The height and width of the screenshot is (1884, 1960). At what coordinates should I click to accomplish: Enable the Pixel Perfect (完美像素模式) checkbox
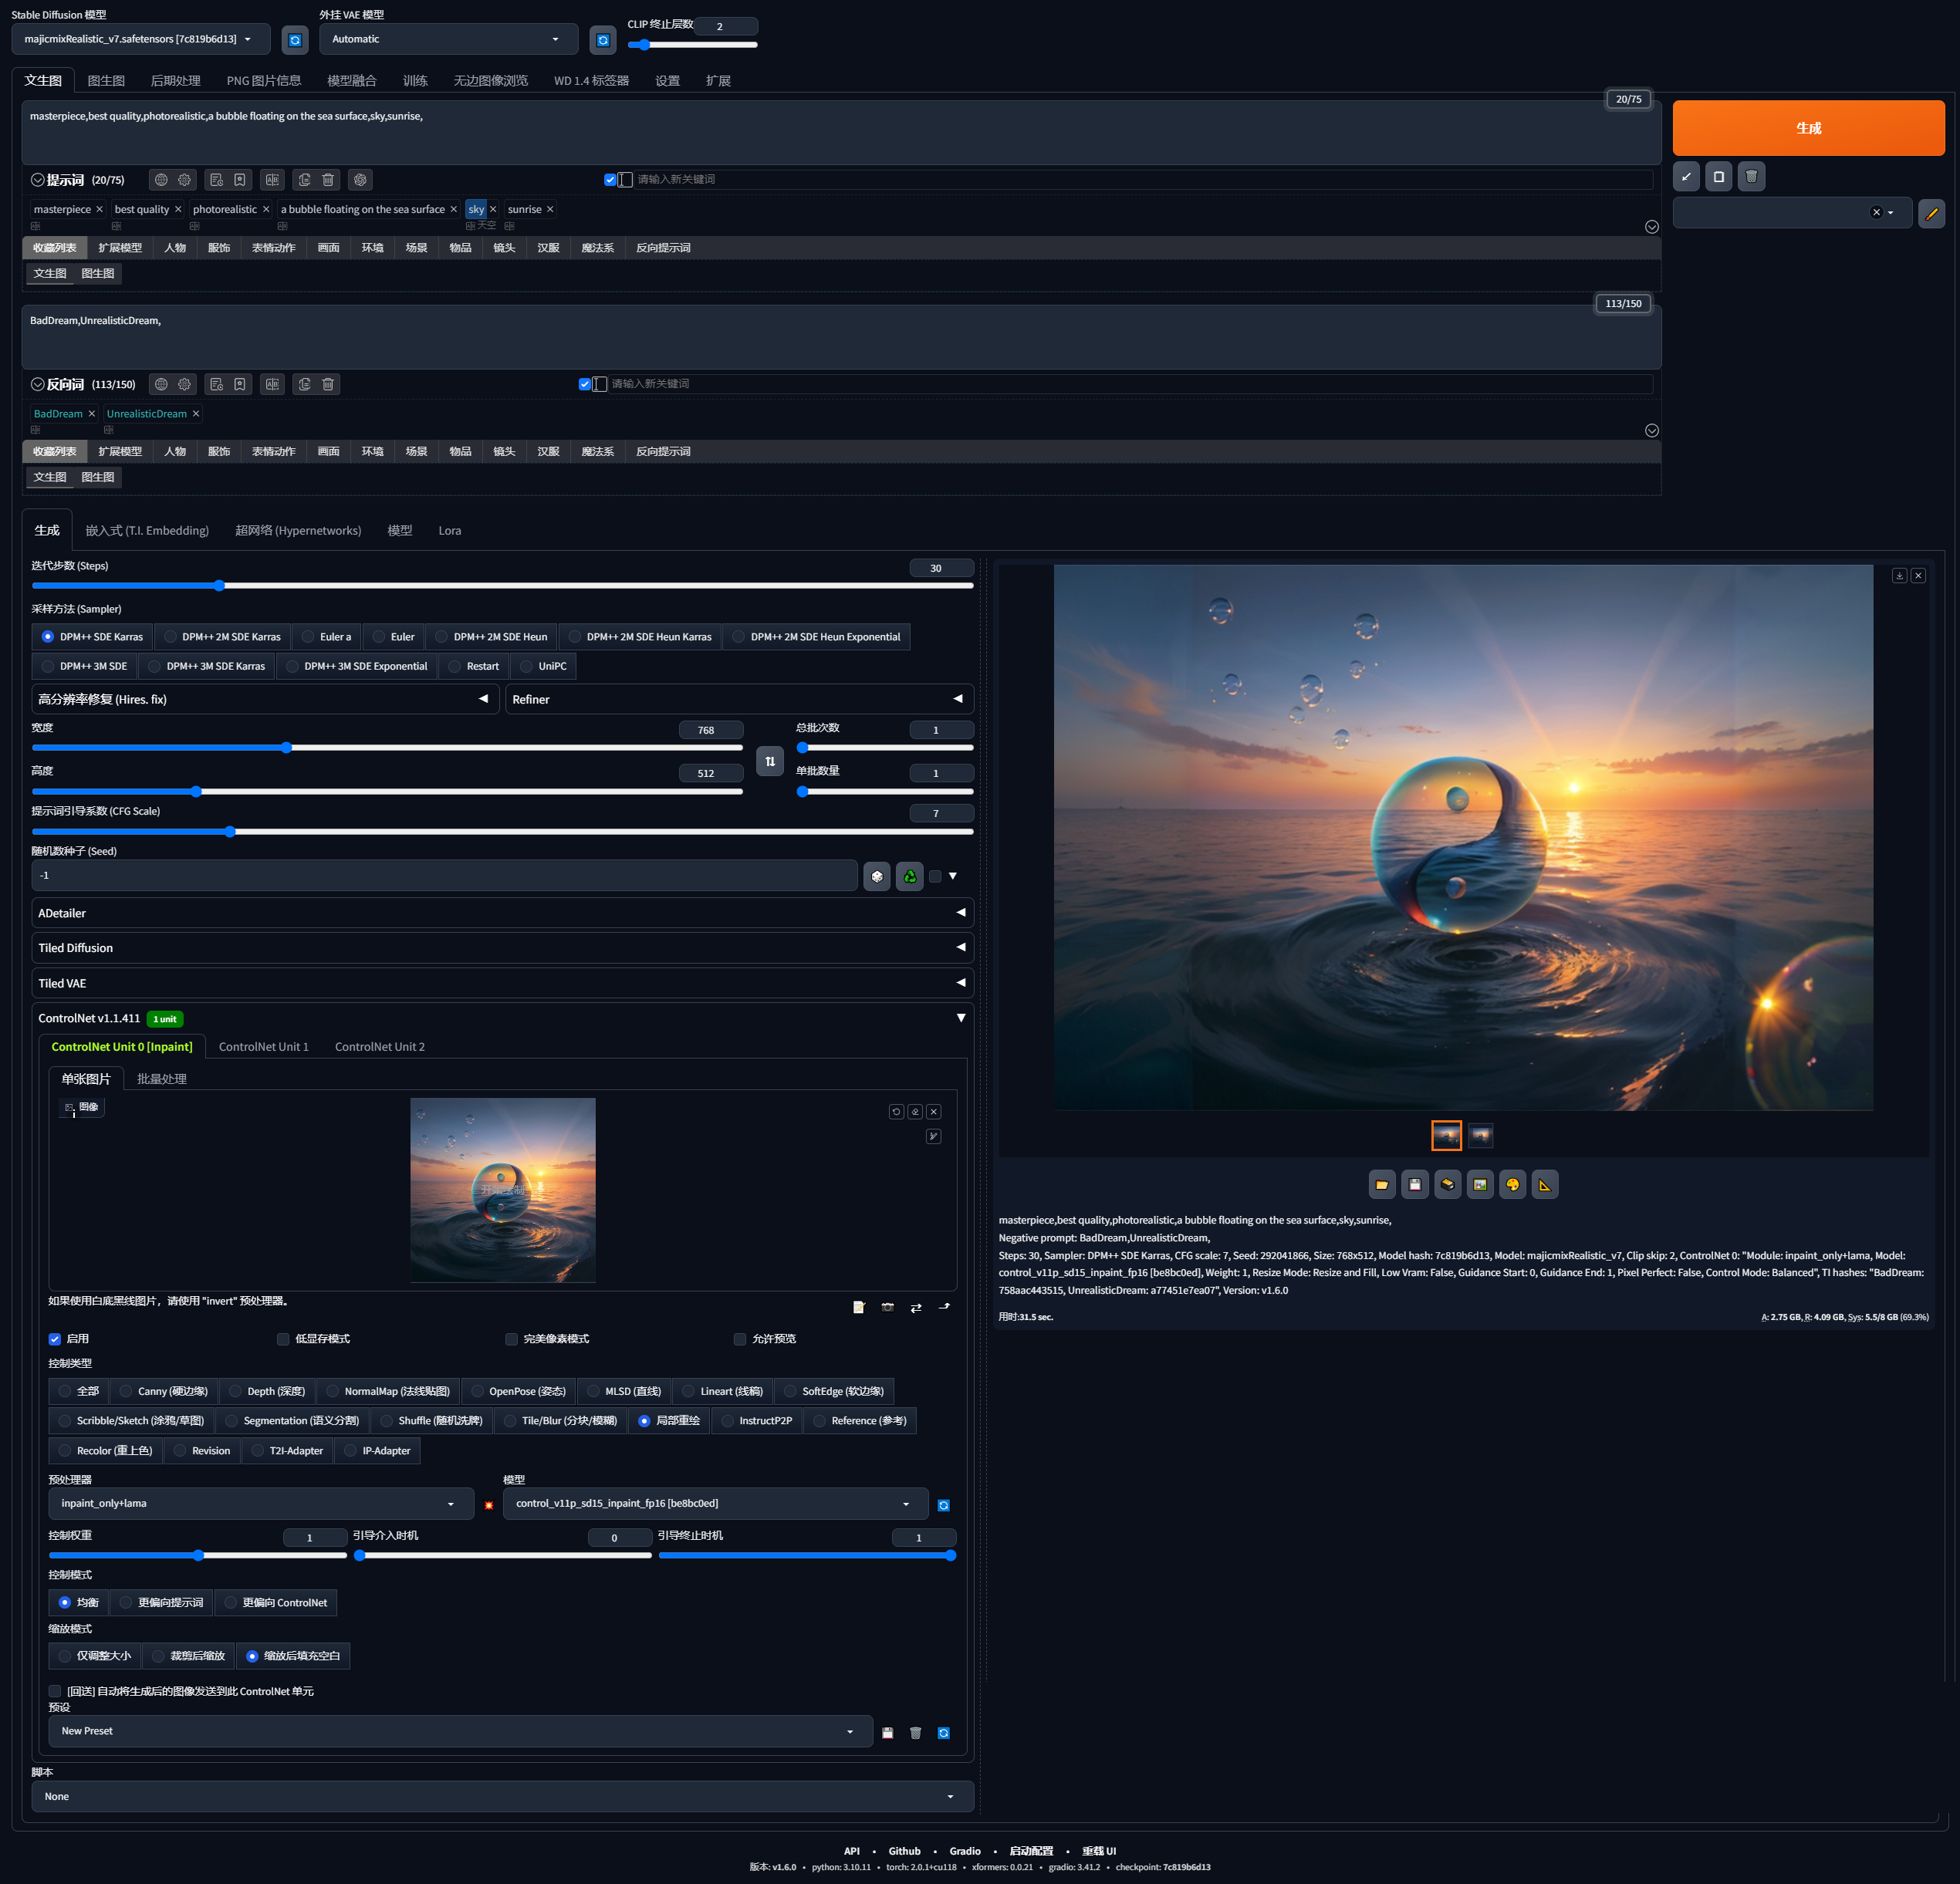512,1339
